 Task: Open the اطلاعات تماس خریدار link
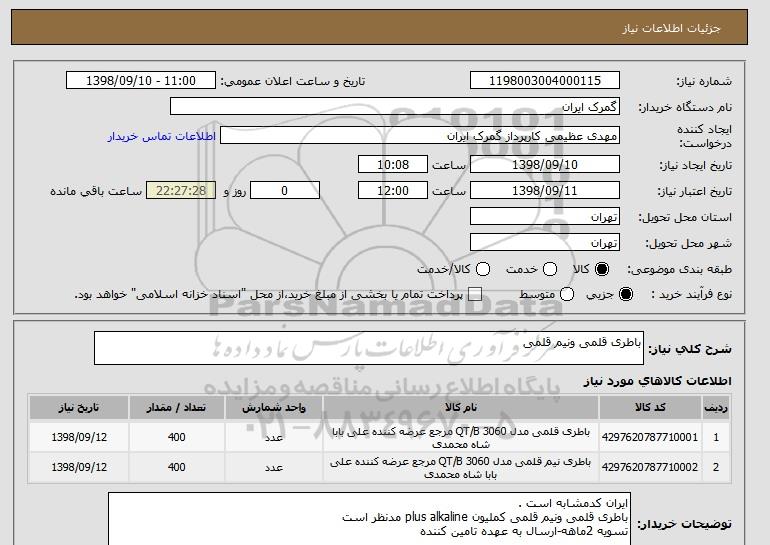[162, 136]
